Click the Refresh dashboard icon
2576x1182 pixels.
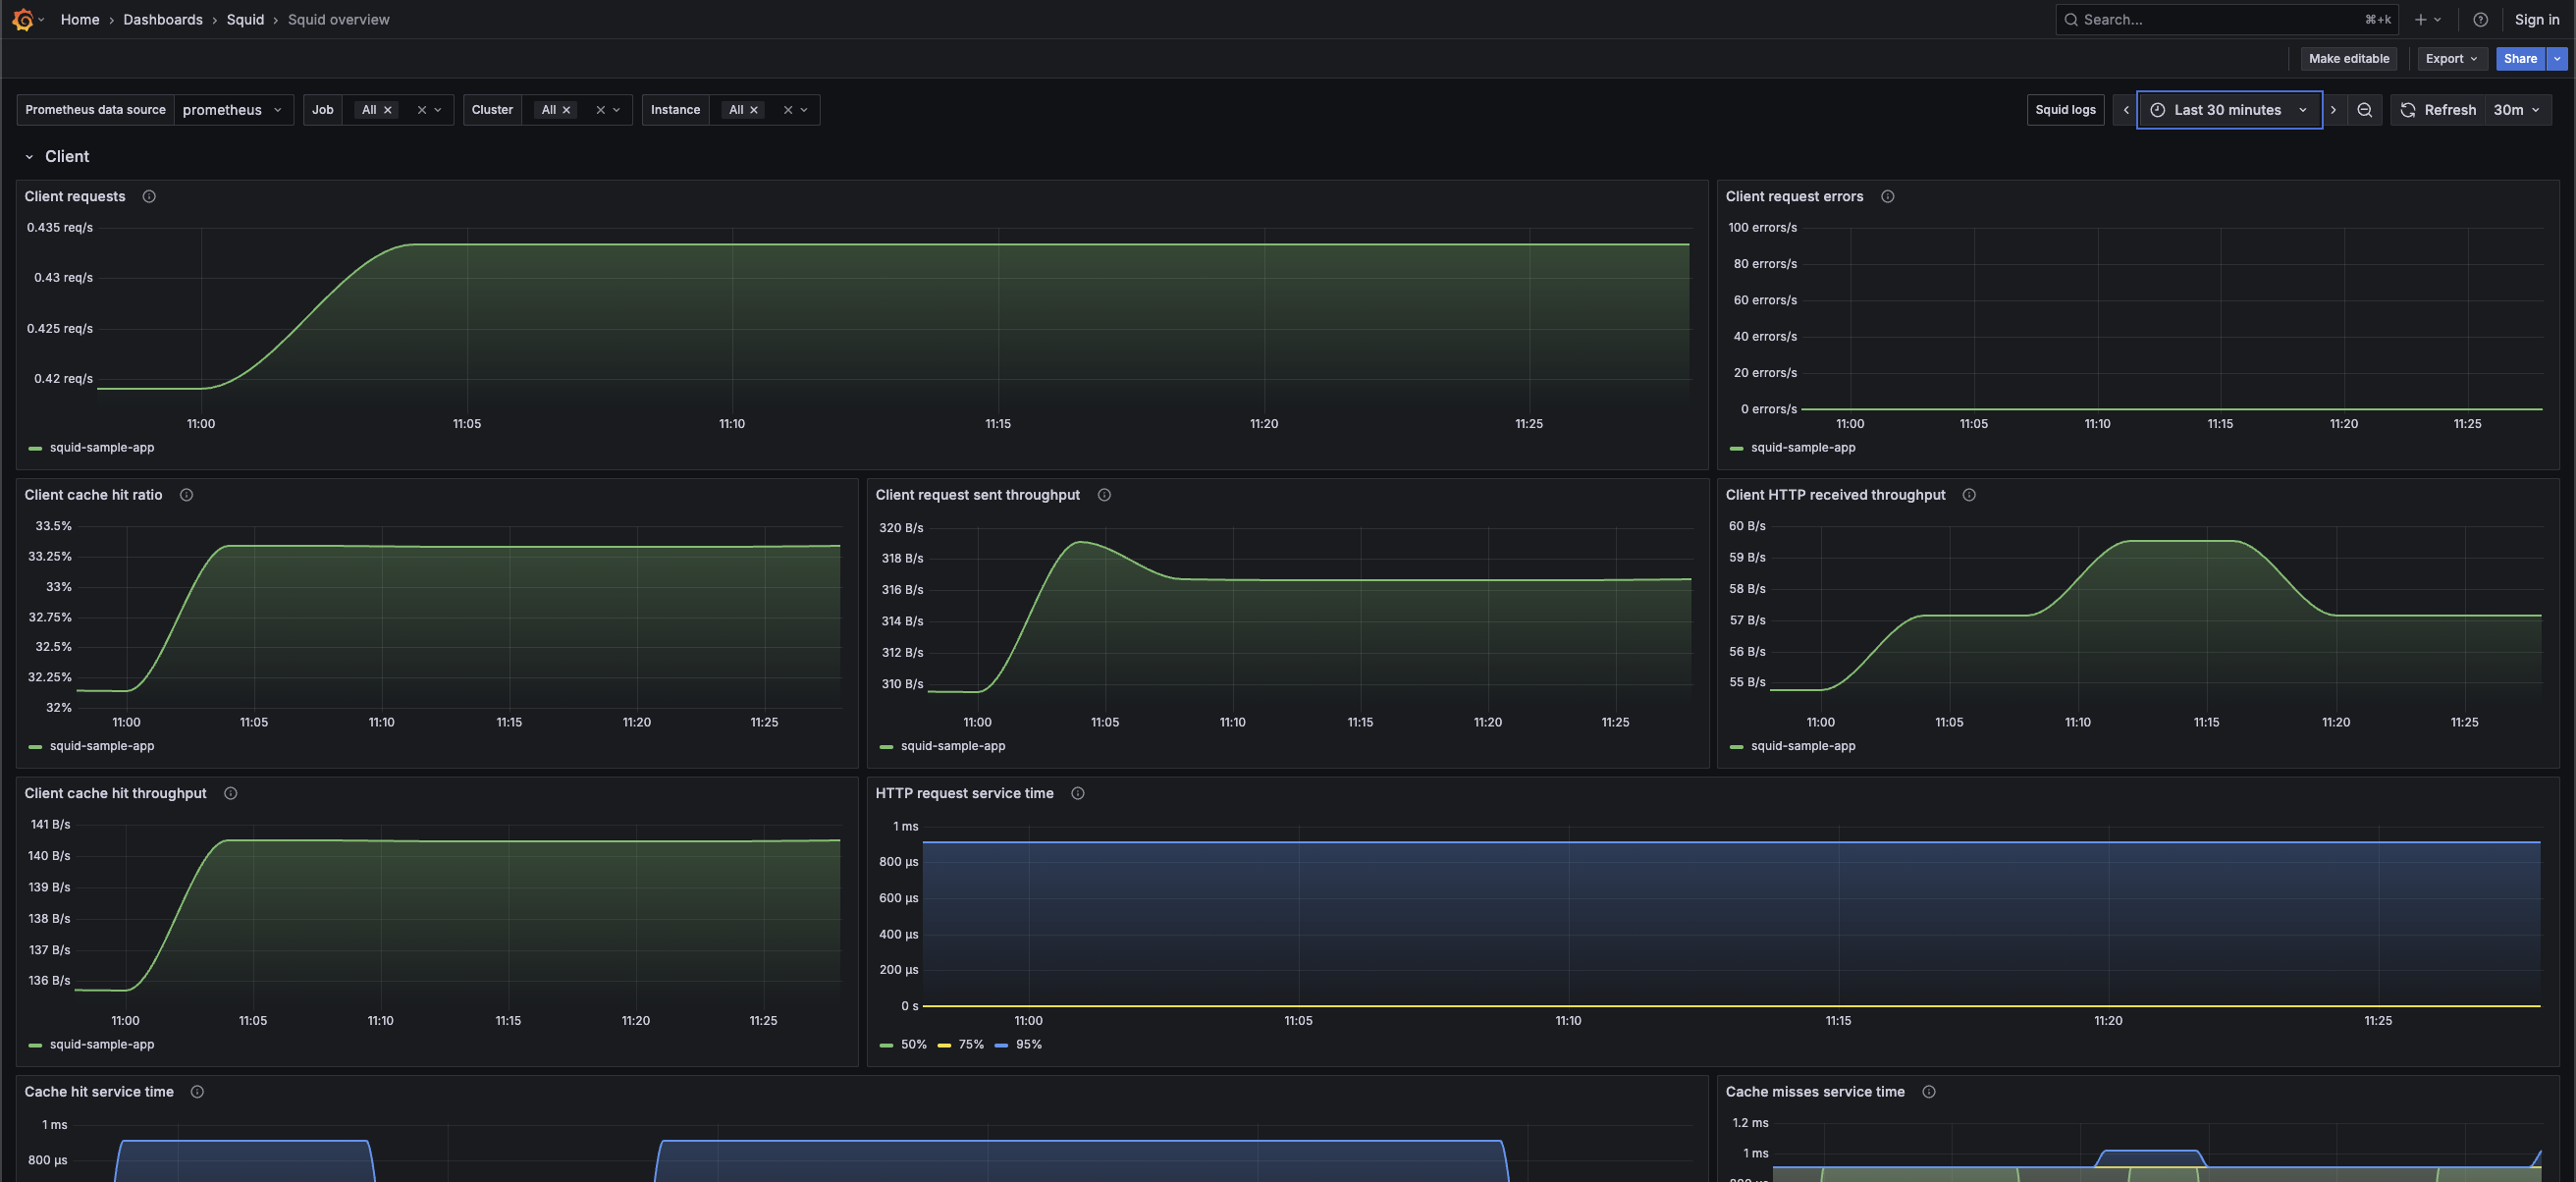(x=2408, y=110)
